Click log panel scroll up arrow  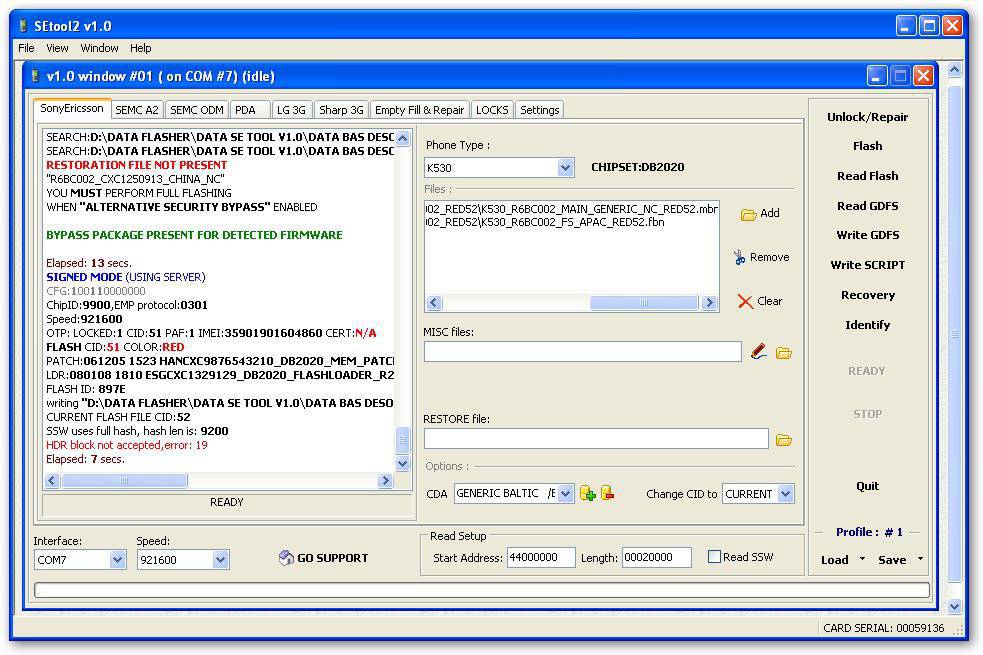tap(402, 138)
